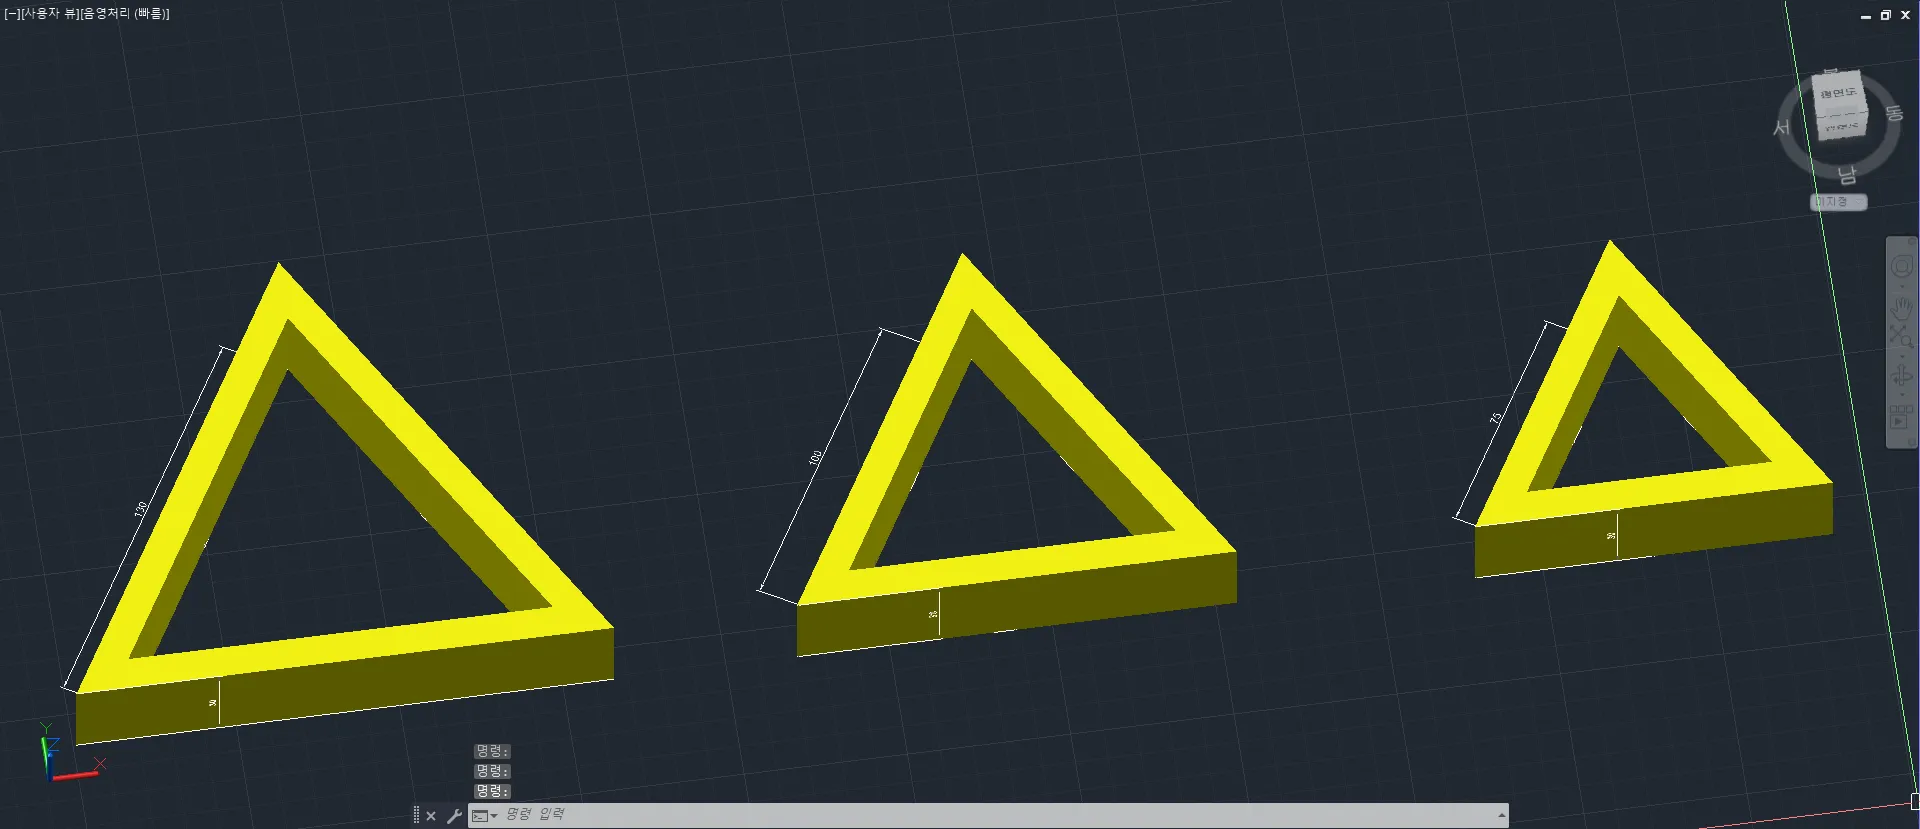Open the [음영처리 (빠름)] visual style menu

tap(125, 14)
